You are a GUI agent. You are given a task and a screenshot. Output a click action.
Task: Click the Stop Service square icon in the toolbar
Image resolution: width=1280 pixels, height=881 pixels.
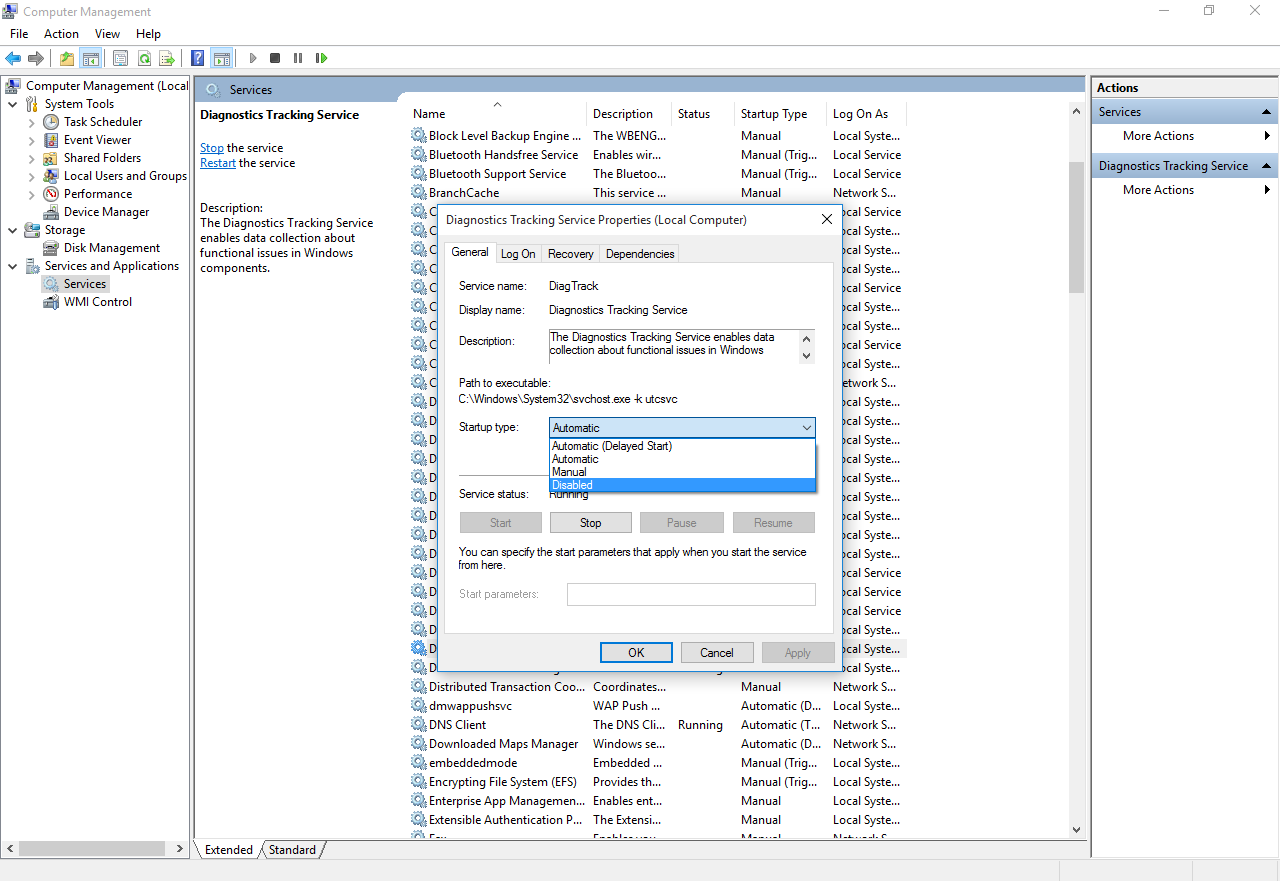(275, 58)
